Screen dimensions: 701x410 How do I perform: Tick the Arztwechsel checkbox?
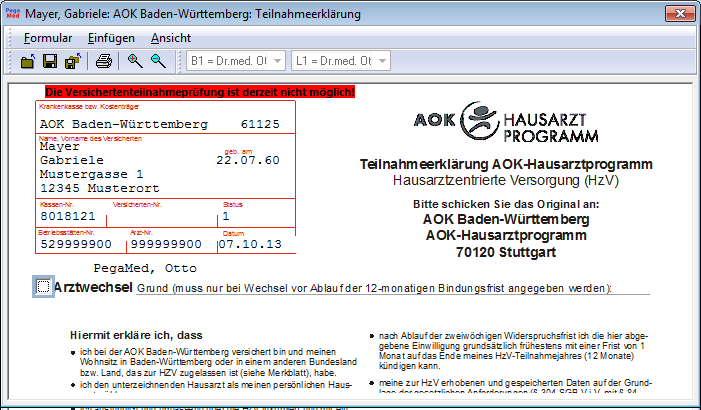tap(43, 288)
